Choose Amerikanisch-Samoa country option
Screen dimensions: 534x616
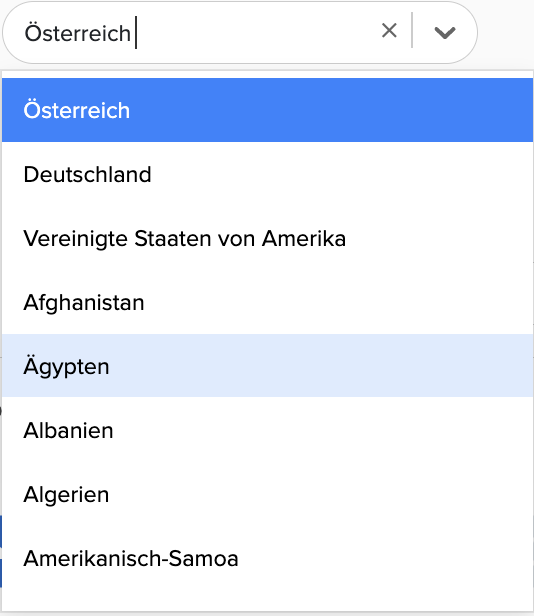[x=267, y=558]
